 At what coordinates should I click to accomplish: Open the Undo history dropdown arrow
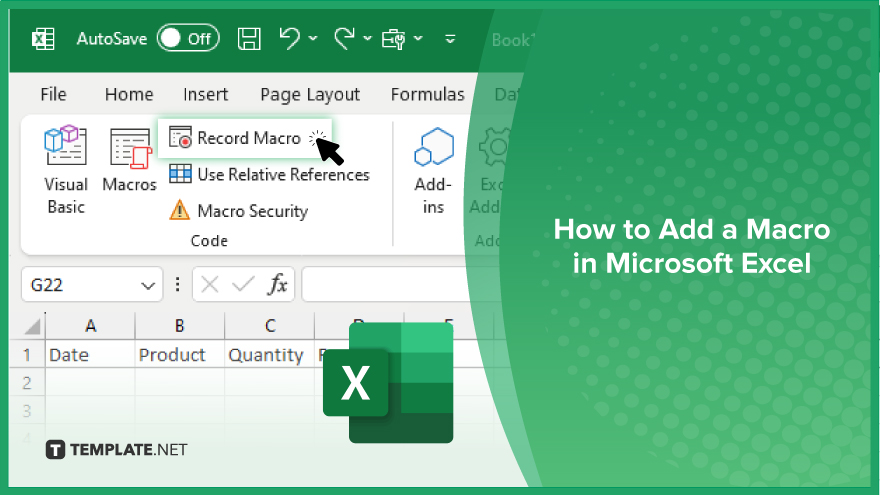313,39
